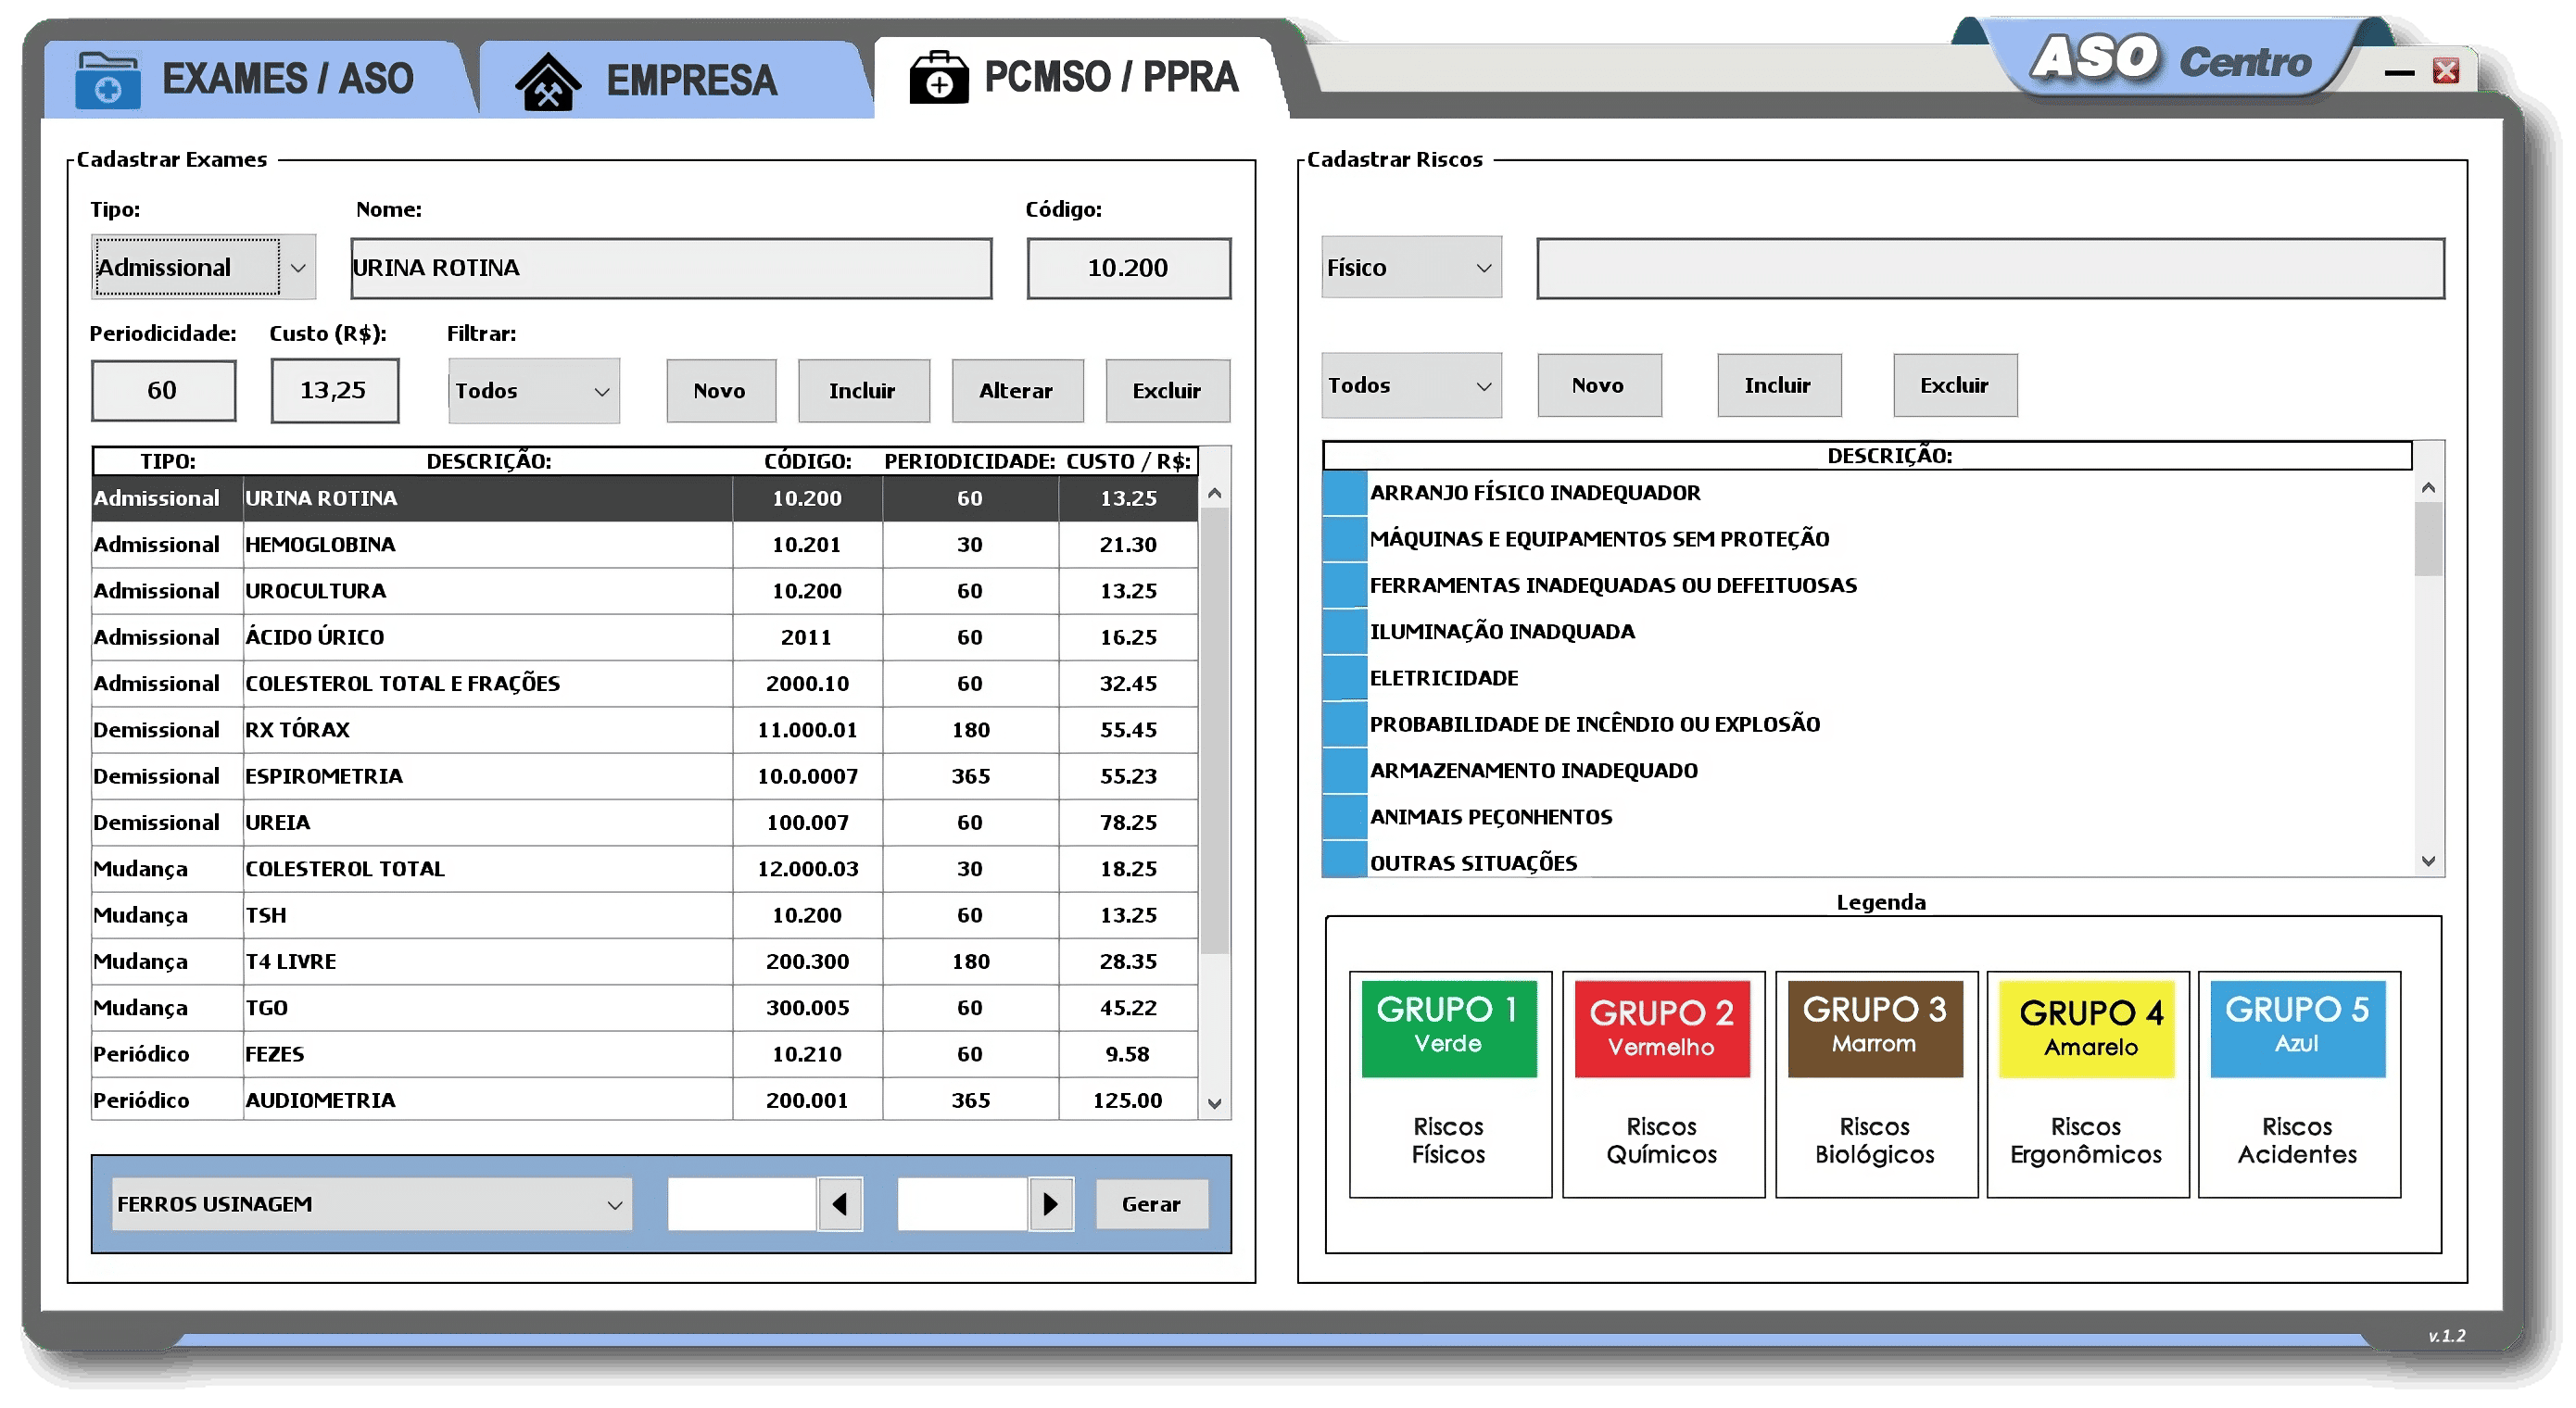
Task: Click the house icon on EMPRESA tab
Action: 548,81
